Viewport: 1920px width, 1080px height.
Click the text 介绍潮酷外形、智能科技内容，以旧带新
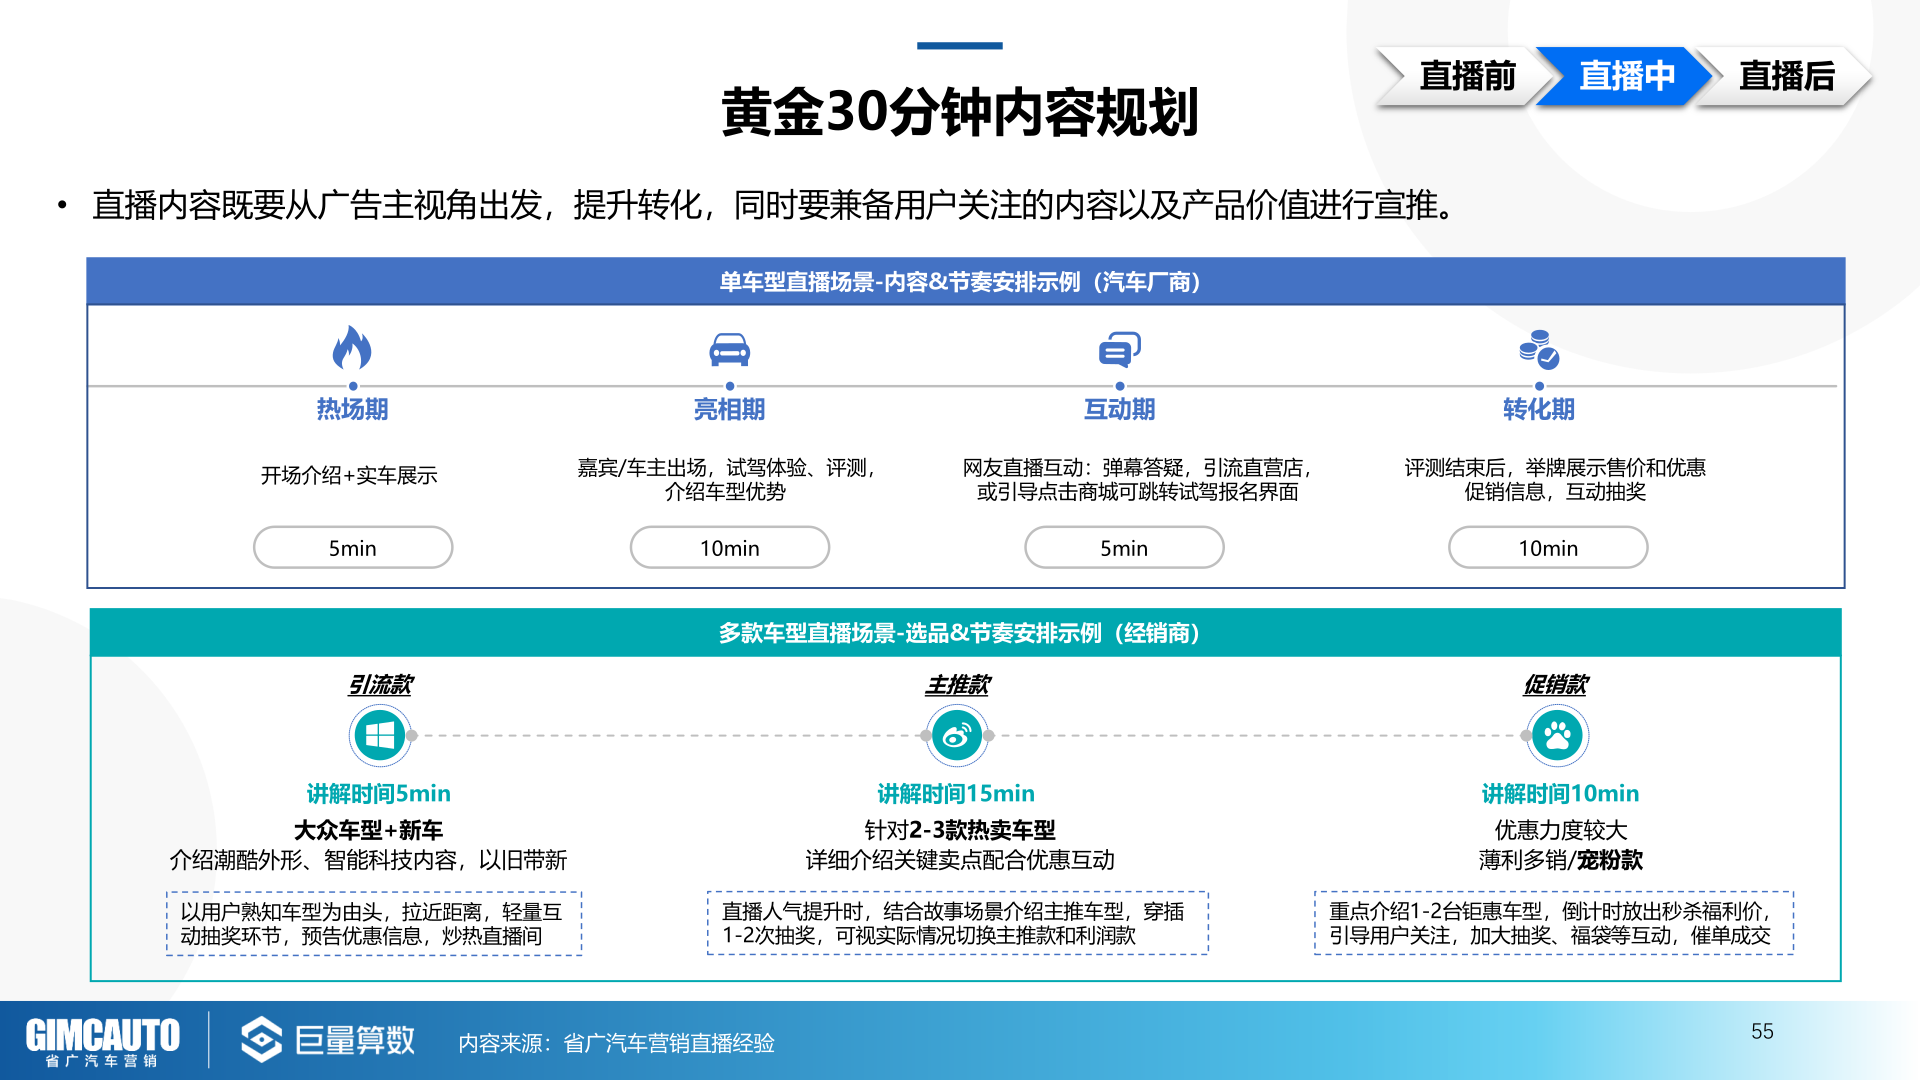tap(368, 860)
